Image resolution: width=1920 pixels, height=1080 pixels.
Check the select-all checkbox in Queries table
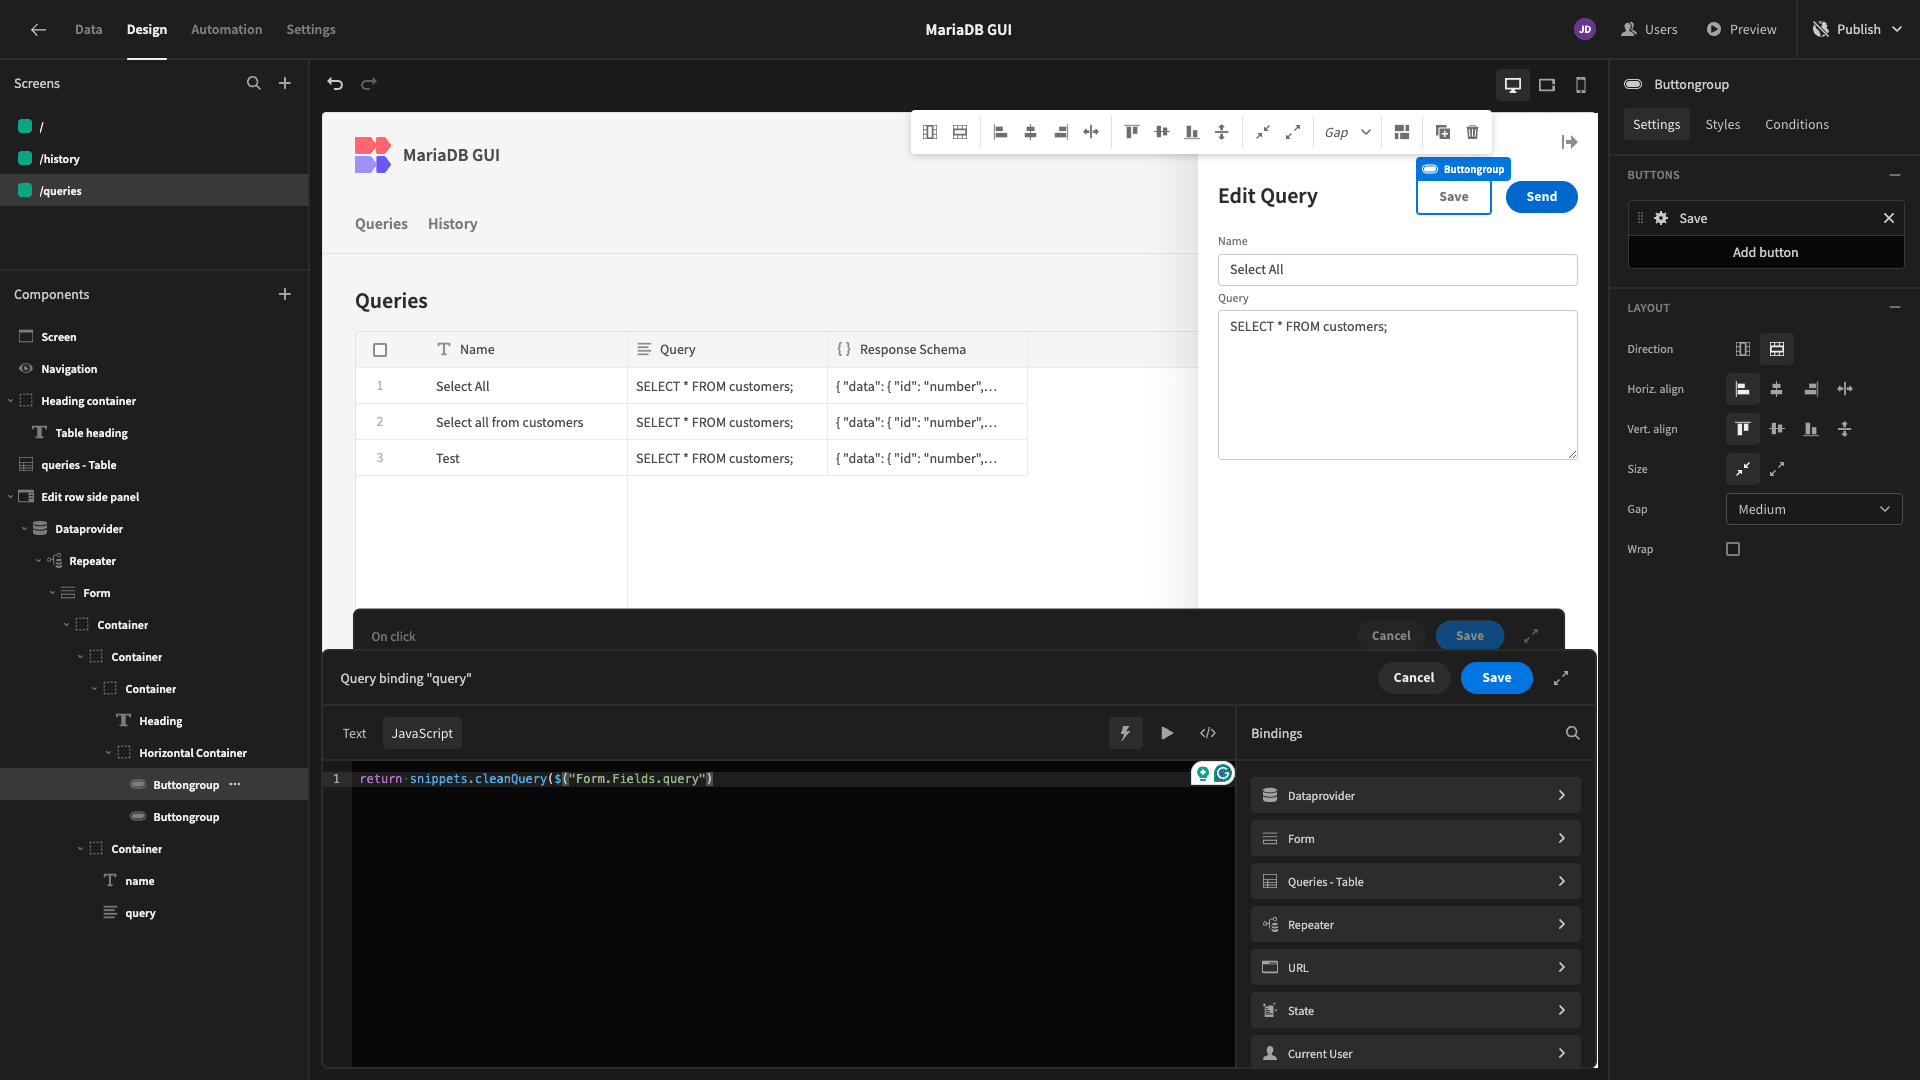(x=380, y=350)
